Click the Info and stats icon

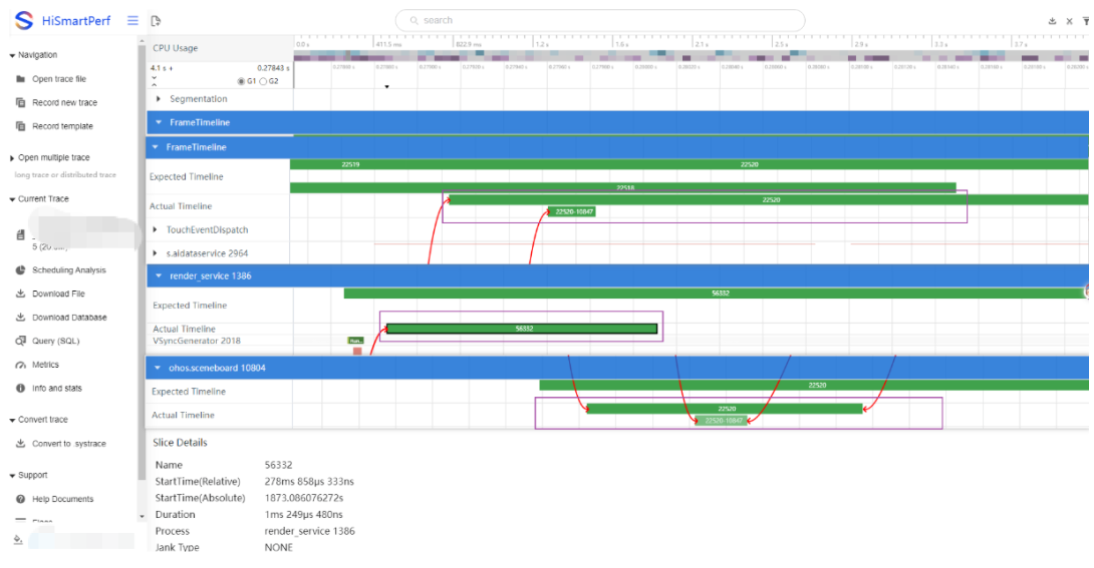[20, 388]
